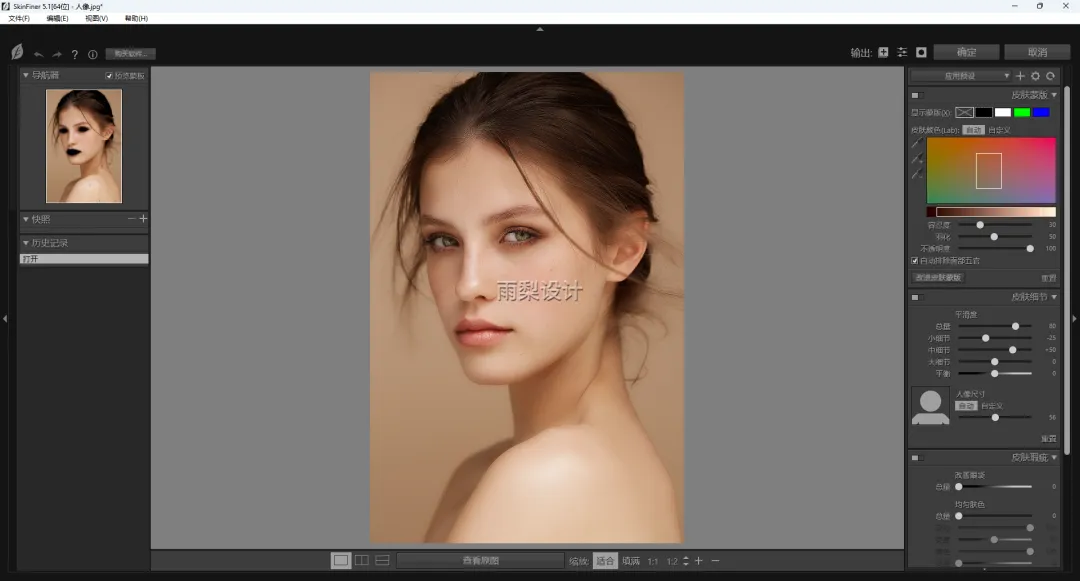Add a new preset with plus icon
The image size is (1080, 581).
tap(1020, 76)
